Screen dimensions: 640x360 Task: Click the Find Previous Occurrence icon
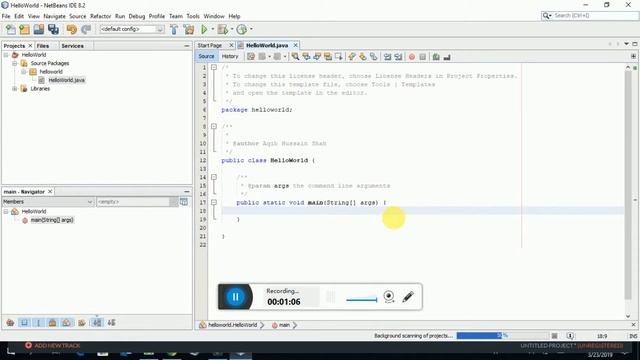[306, 57]
